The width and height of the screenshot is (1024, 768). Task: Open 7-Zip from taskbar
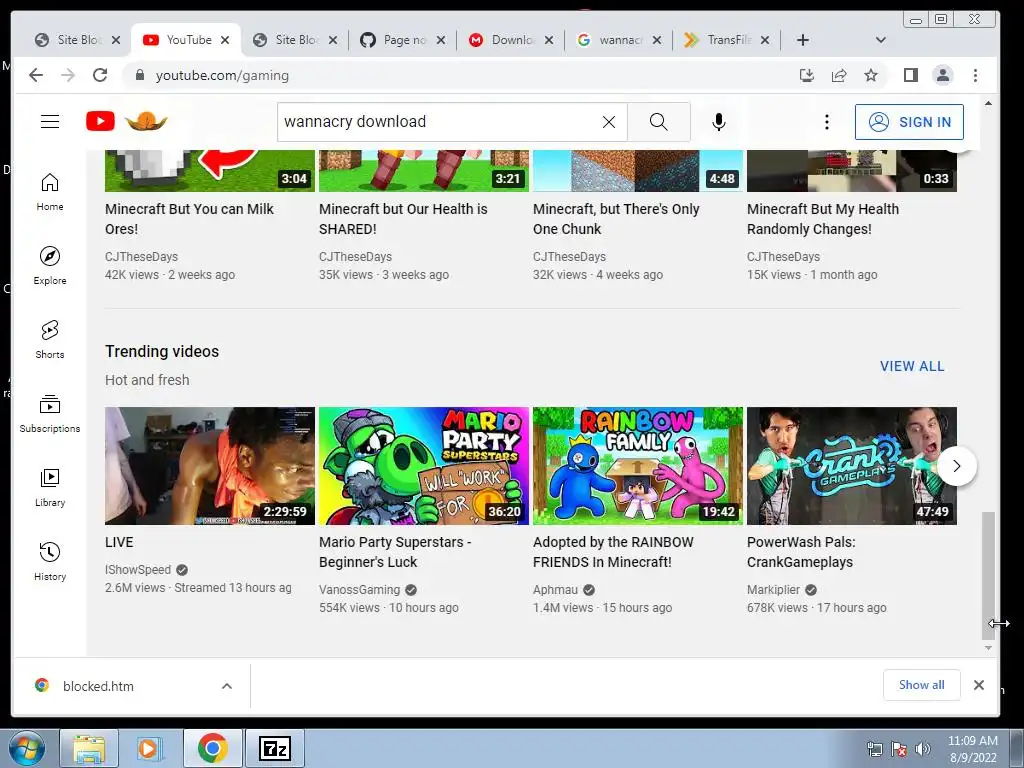(x=274, y=748)
